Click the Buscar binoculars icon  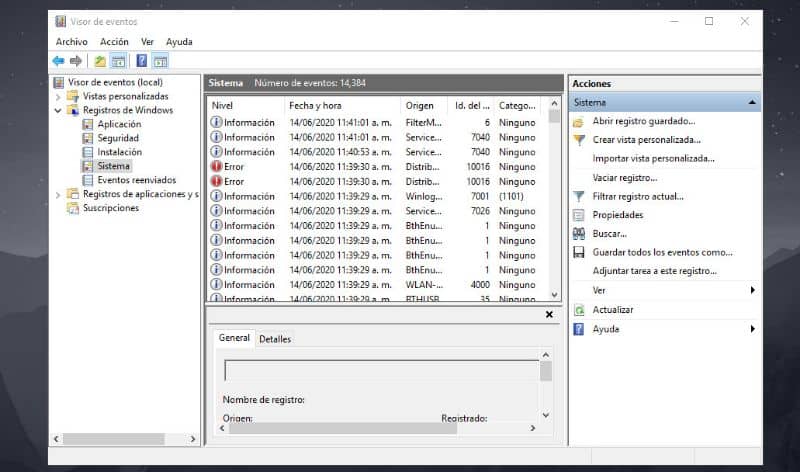(579, 234)
